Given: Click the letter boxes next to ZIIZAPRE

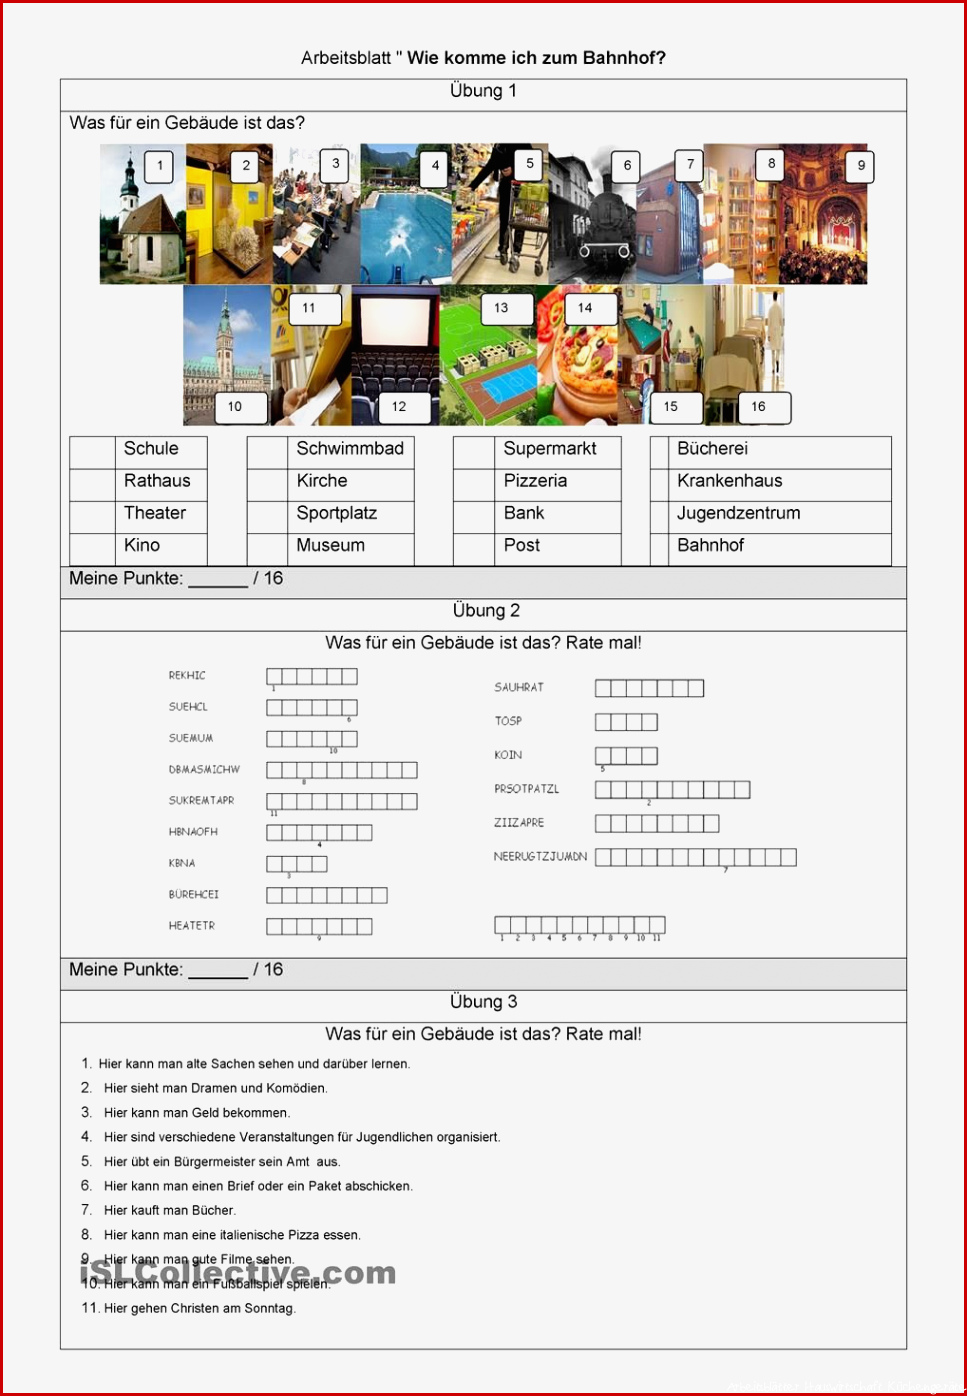Looking at the screenshot, I should [657, 824].
